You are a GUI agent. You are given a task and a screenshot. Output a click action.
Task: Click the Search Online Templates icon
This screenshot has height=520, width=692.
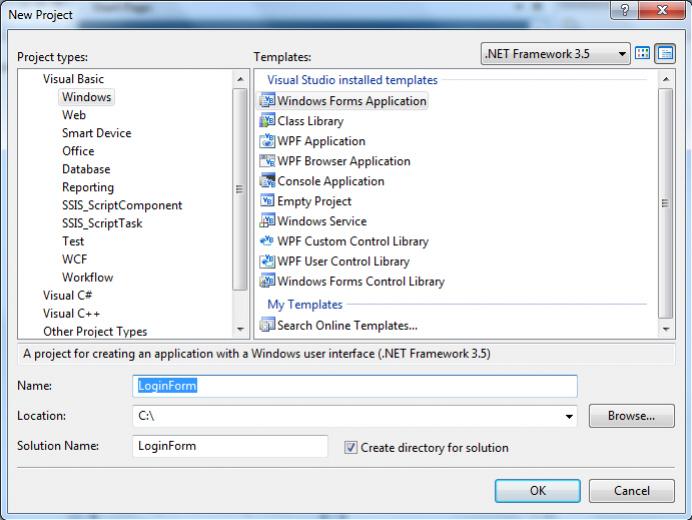(267, 325)
